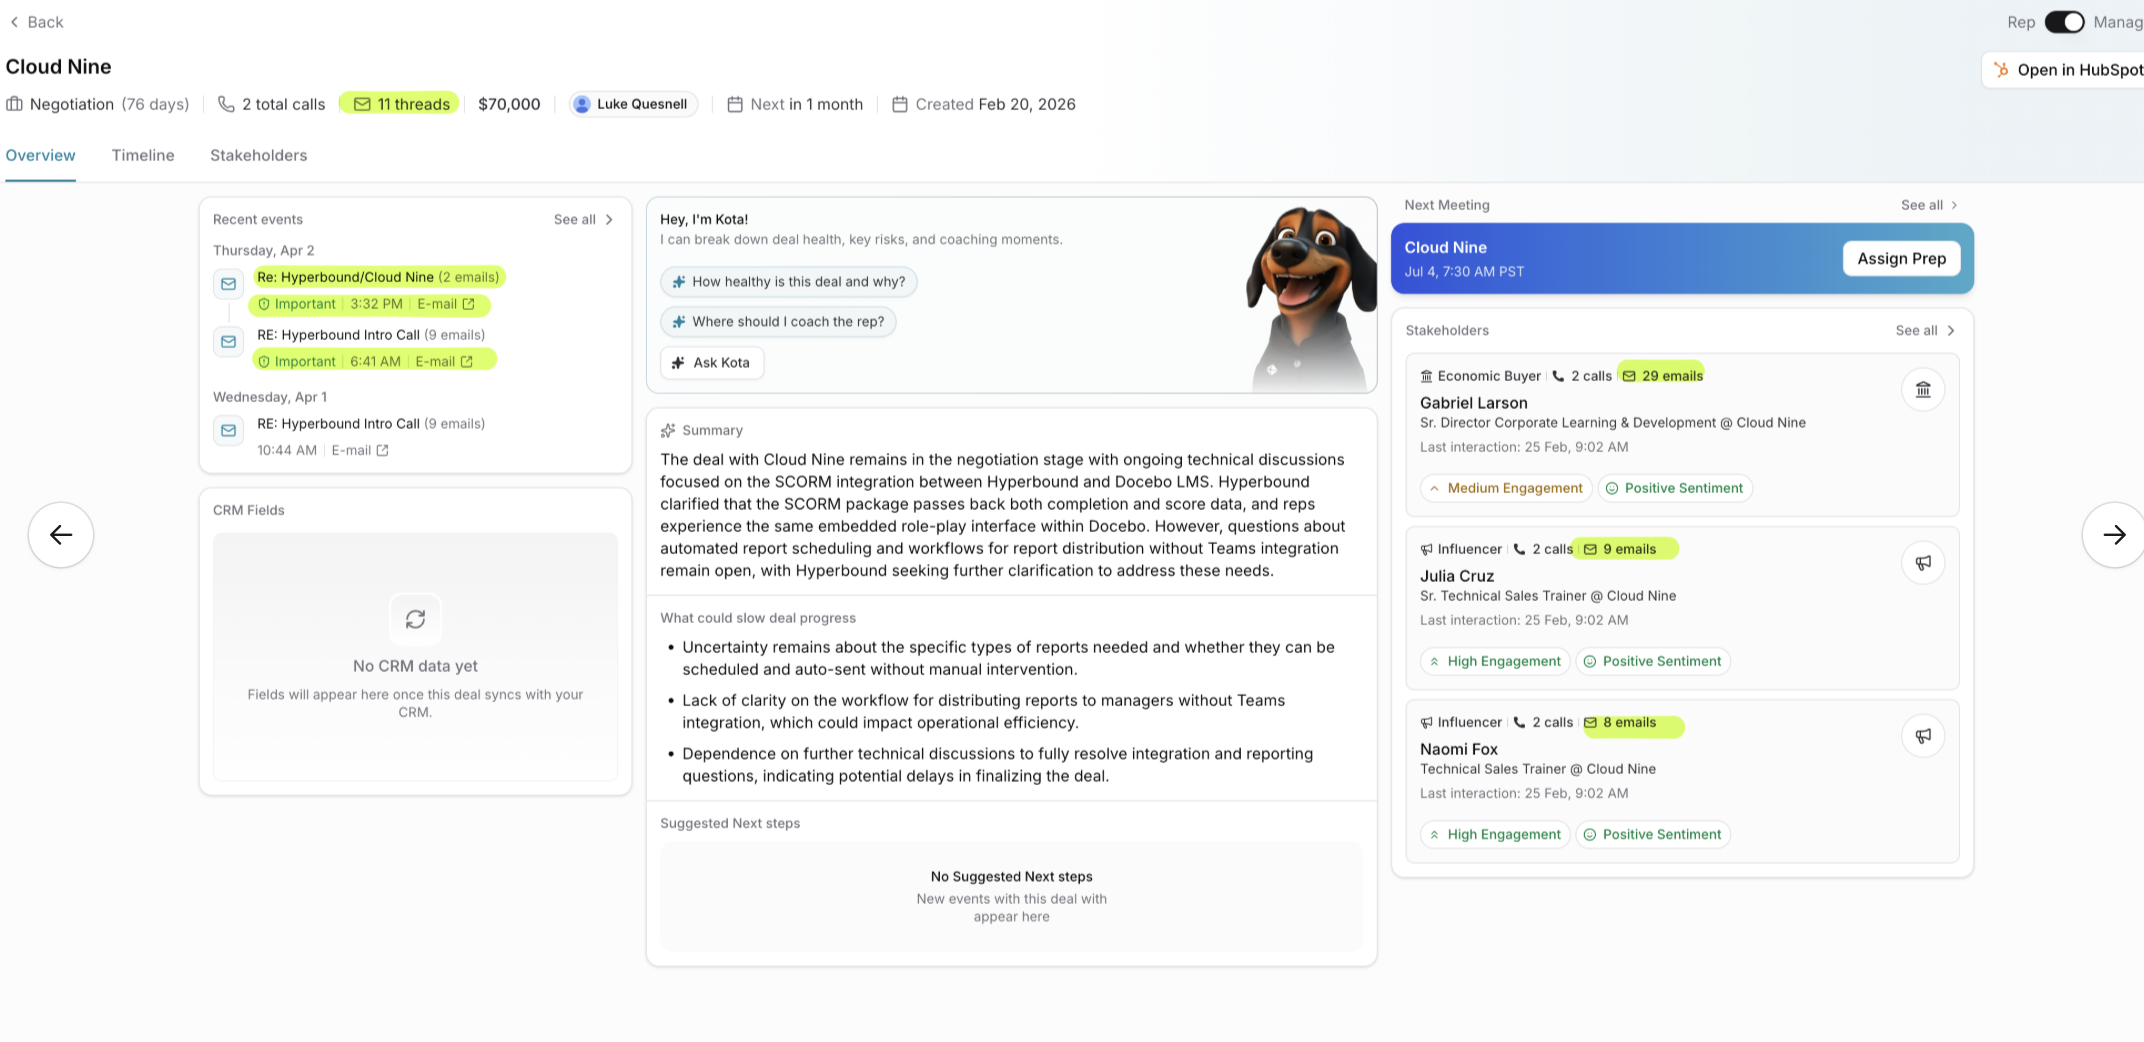
Task: Go to the next deal with right arrow
Action: coord(2114,535)
